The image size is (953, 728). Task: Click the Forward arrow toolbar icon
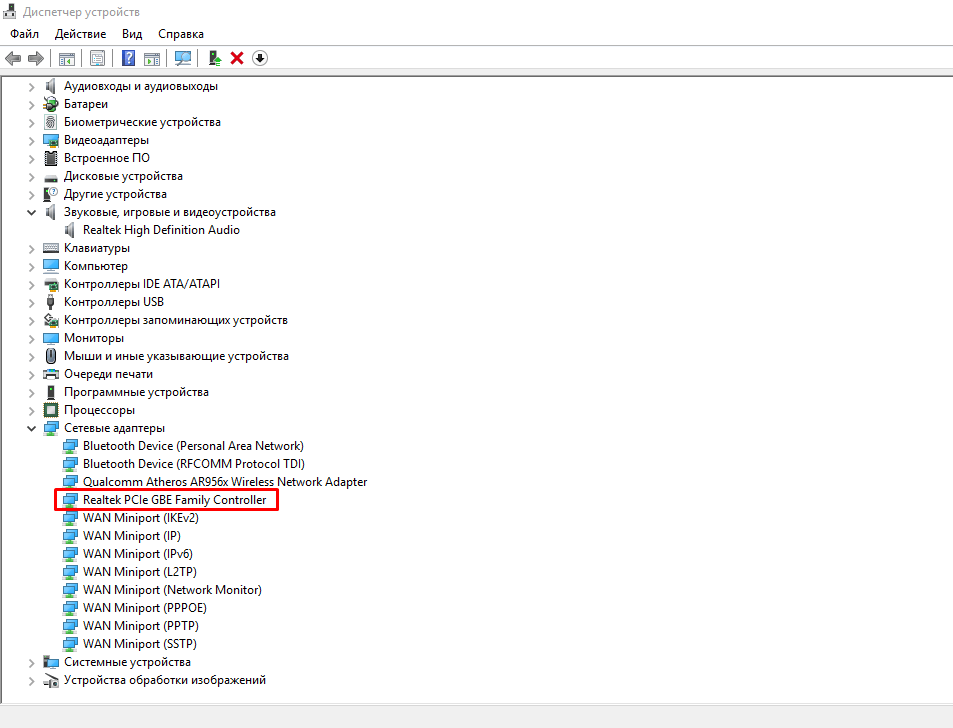(36, 58)
